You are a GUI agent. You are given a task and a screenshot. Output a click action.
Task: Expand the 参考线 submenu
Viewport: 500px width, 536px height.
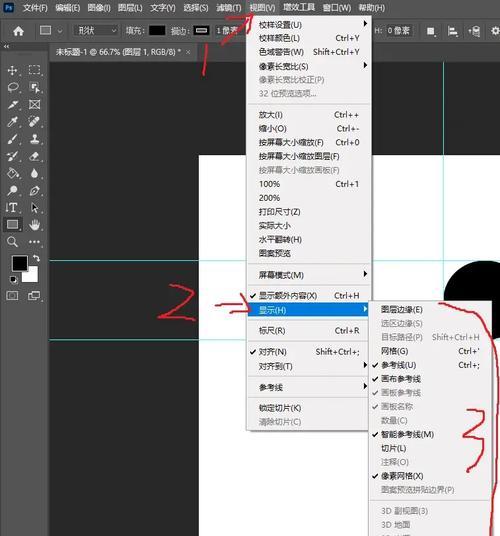tap(308, 387)
